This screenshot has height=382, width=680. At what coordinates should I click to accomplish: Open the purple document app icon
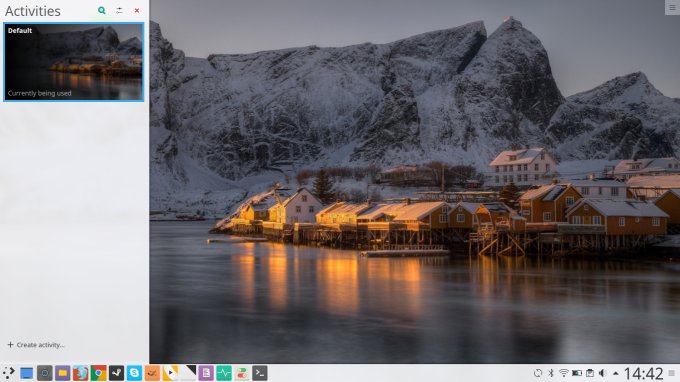pos(206,373)
